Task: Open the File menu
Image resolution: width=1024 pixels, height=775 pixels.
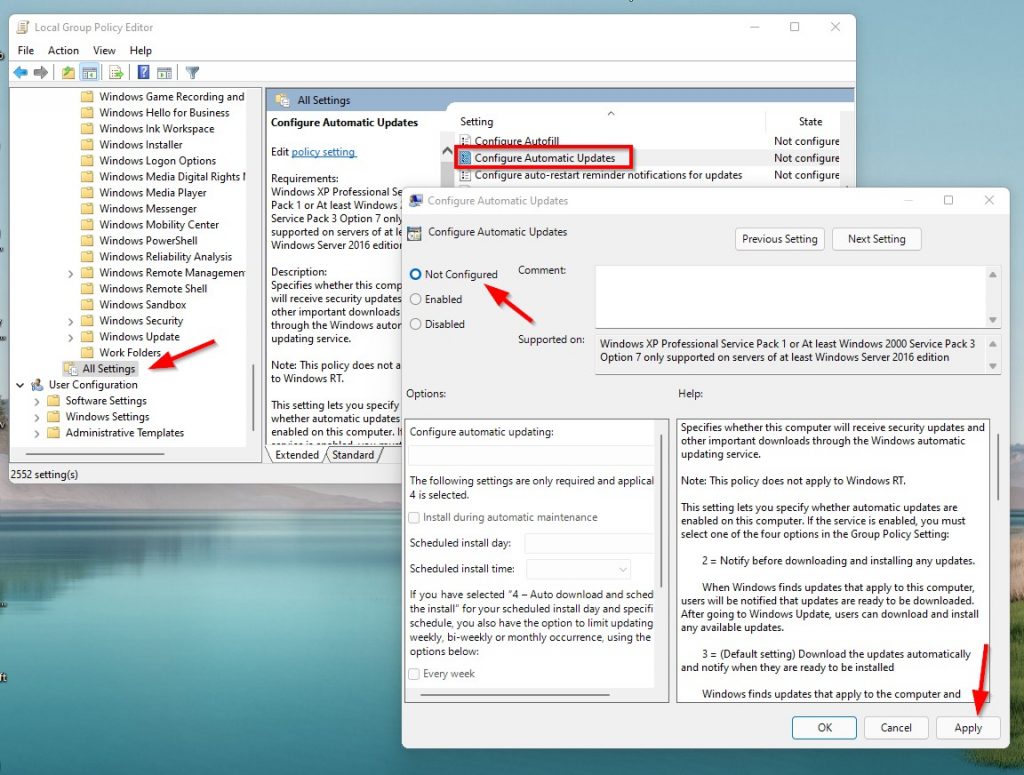Action: [x=26, y=50]
